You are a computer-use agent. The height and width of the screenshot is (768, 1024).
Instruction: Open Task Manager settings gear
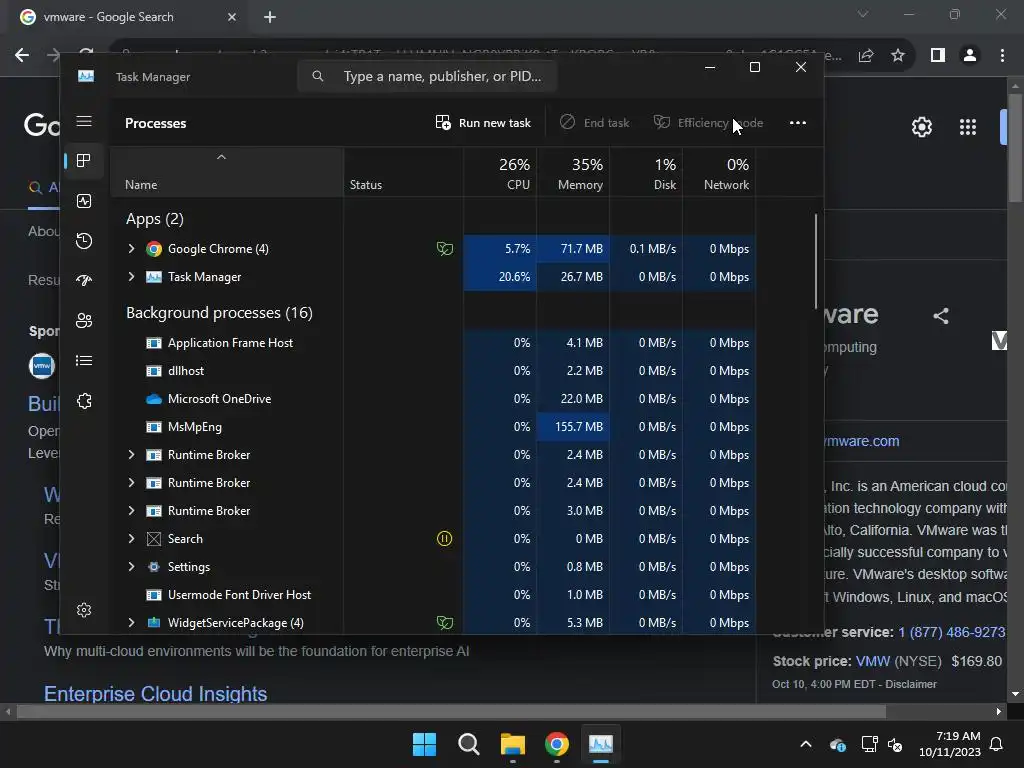click(84, 610)
